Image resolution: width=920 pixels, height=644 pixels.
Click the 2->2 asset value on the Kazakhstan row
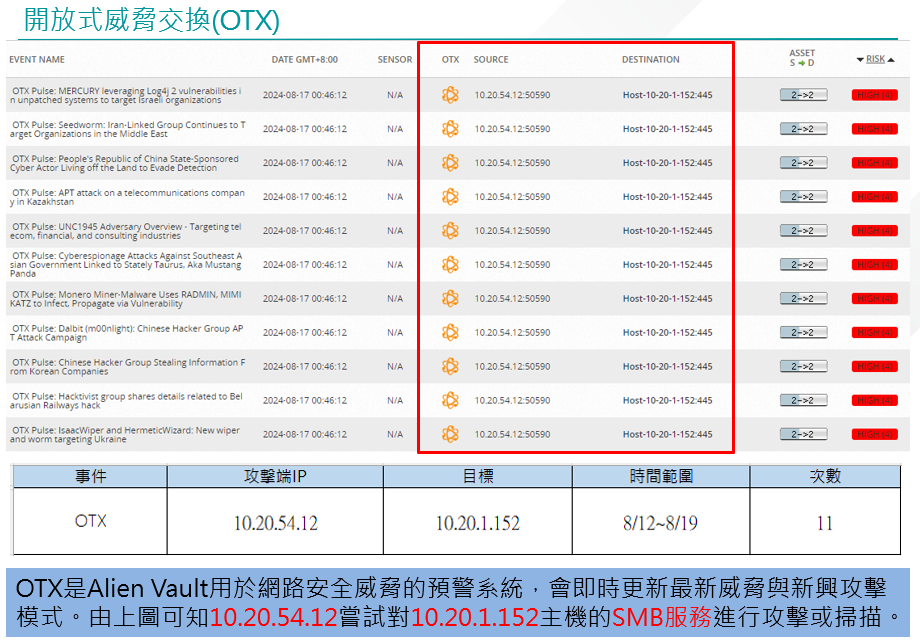tap(803, 197)
